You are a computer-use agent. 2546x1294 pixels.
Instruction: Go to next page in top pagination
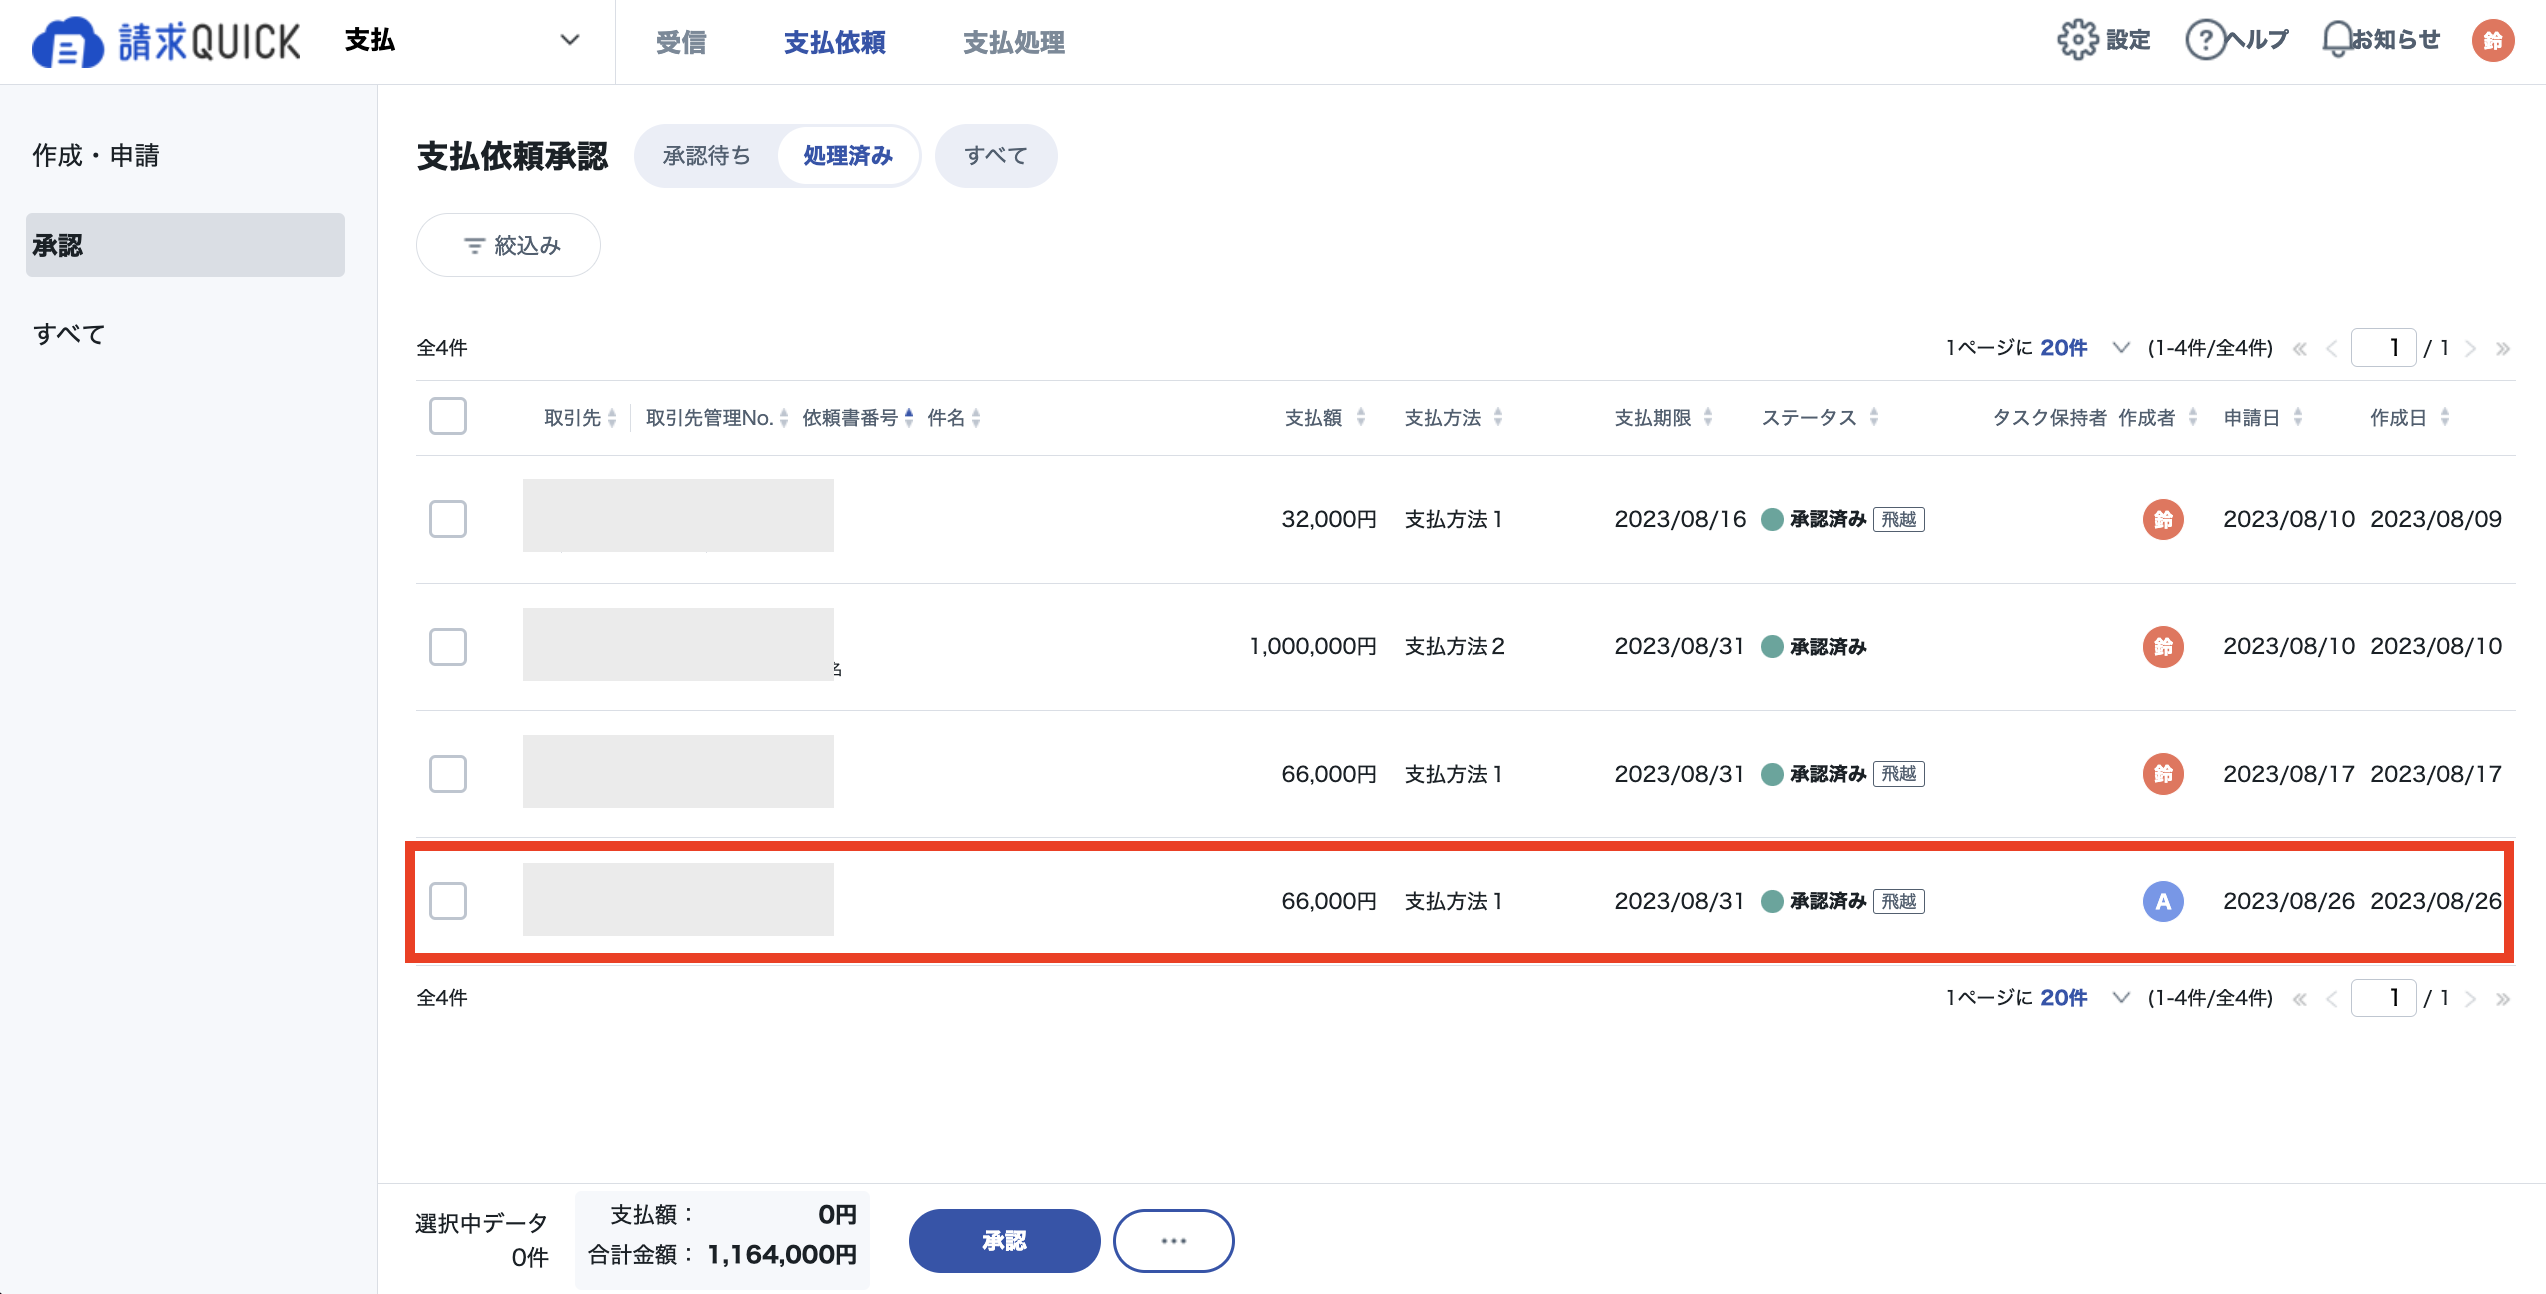[2471, 349]
